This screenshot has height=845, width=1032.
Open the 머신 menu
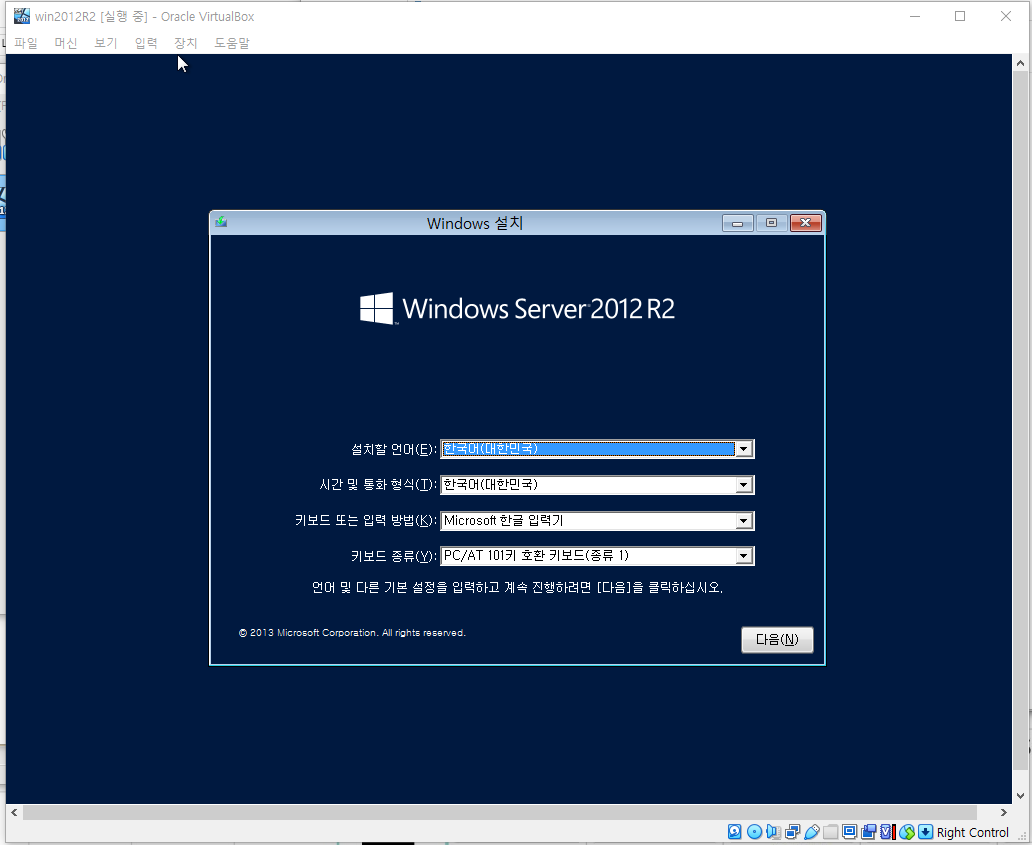pyautogui.click(x=65, y=43)
